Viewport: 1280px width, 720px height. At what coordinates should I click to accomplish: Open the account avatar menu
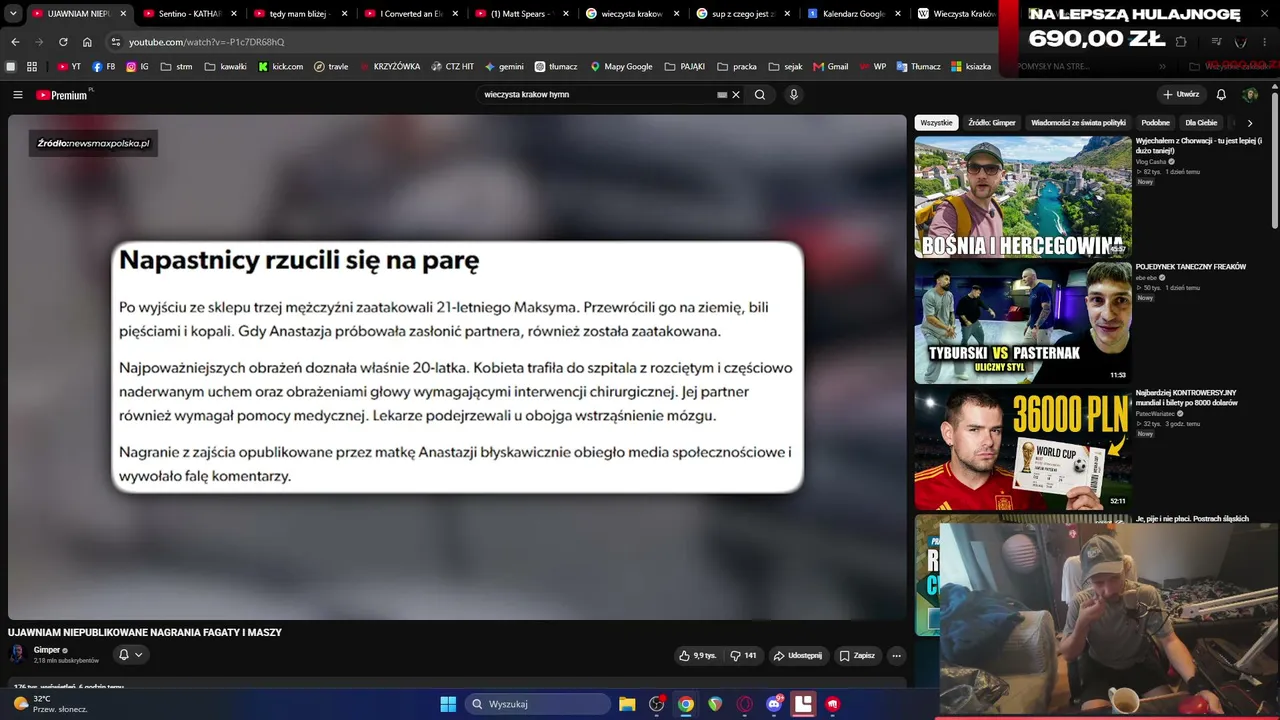(1250, 95)
